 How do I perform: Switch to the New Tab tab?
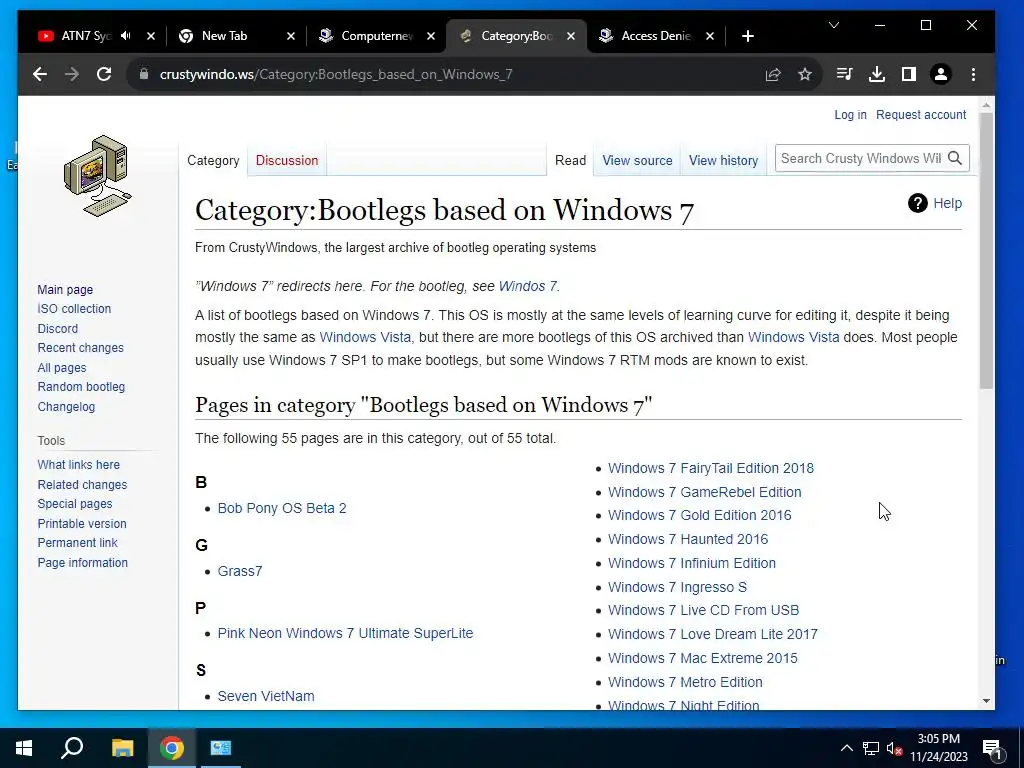(225, 36)
